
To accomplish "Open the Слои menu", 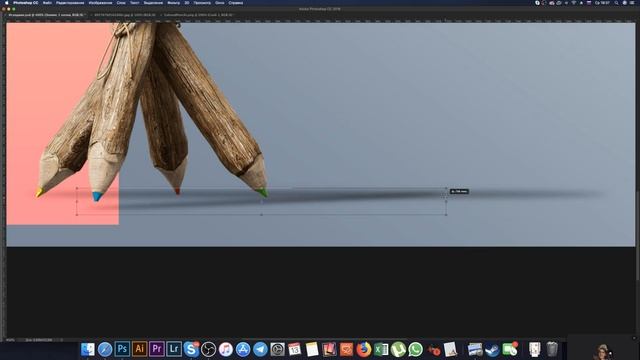I will click(x=121, y=3).
